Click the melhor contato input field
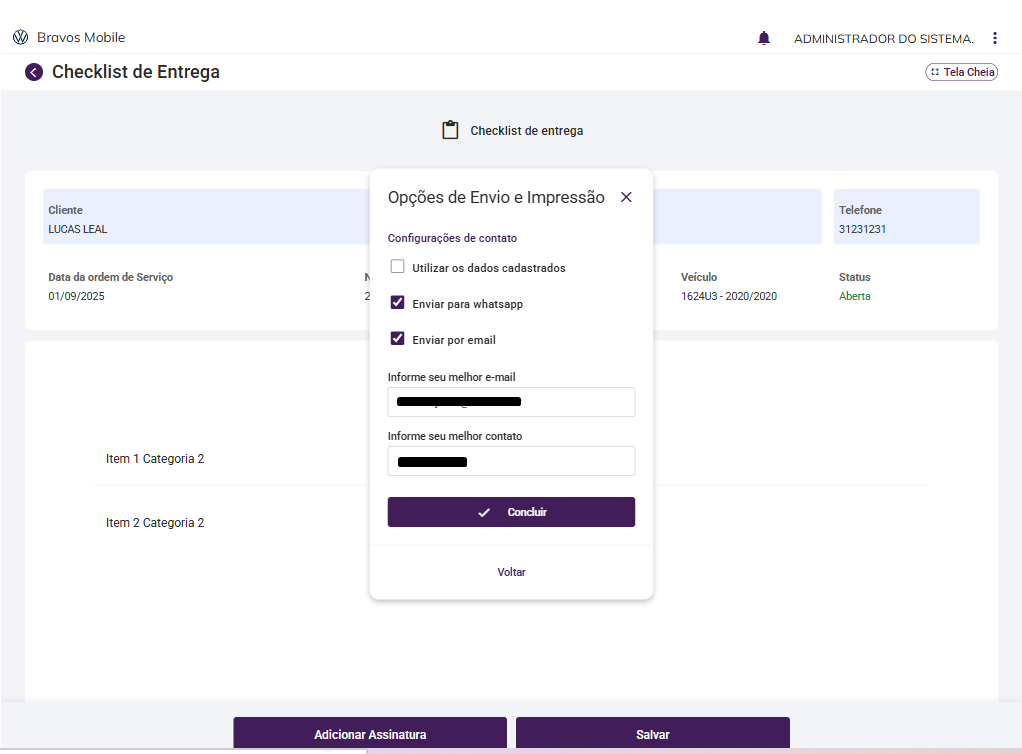This screenshot has width=1022, height=754. click(x=511, y=461)
